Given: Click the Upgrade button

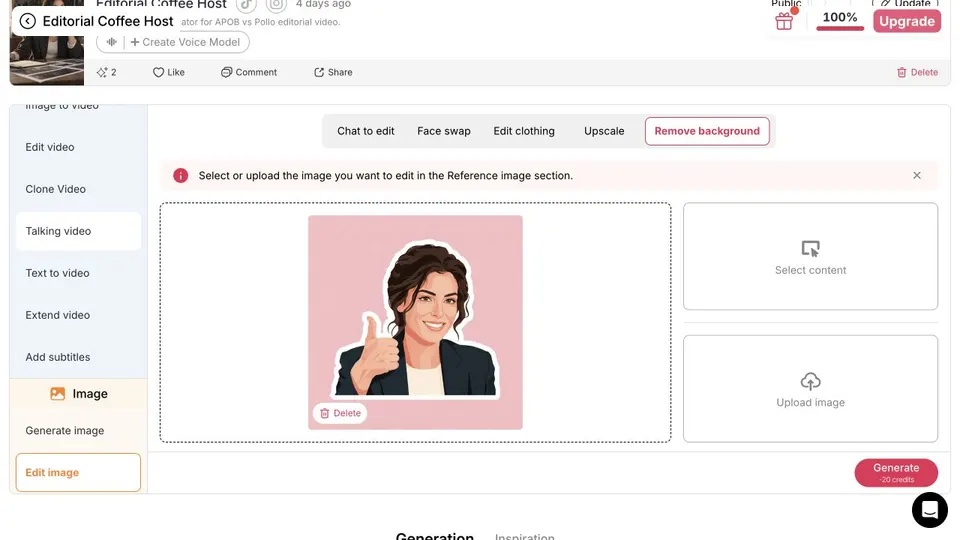Looking at the screenshot, I should pos(907,21).
